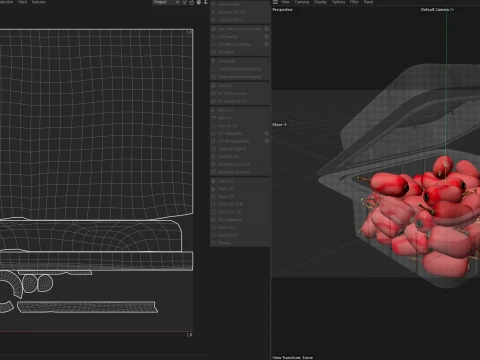Open the Filter menu in viewport
Screen dimensions: 480x360
coord(354,2)
